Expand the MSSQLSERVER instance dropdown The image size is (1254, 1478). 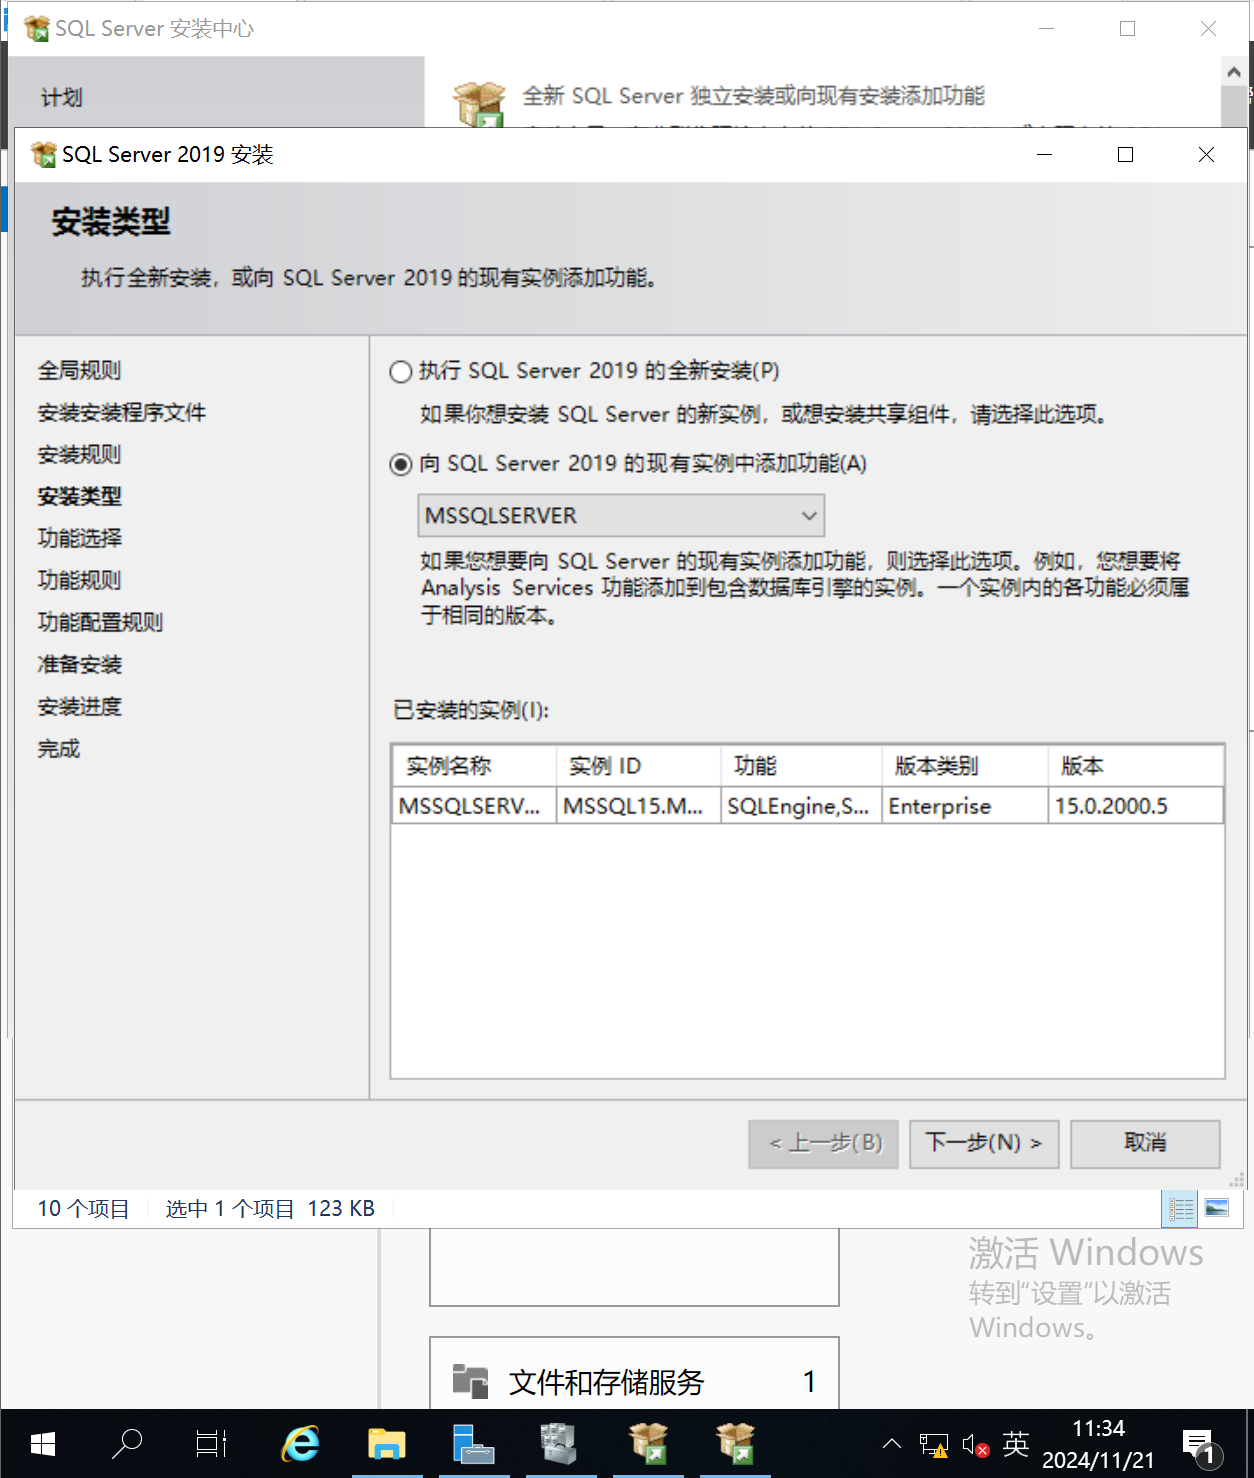pyautogui.click(x=621, y=516)
